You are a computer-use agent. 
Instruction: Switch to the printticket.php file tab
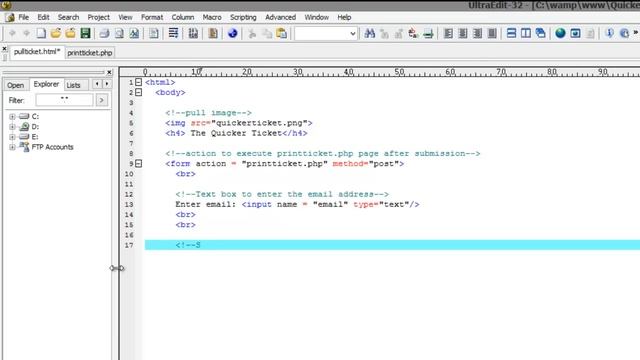point(90,53)
